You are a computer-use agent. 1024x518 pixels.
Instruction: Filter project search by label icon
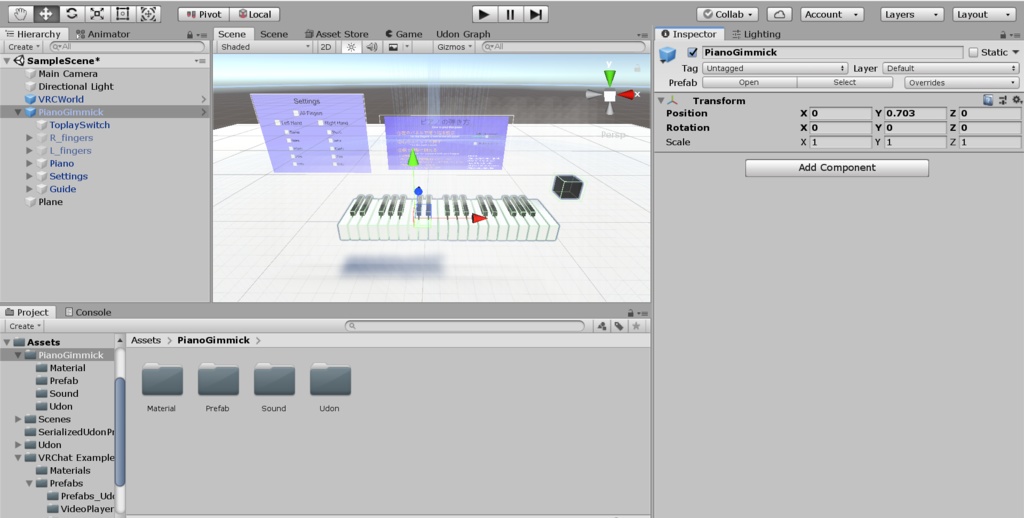click(618, 326)
